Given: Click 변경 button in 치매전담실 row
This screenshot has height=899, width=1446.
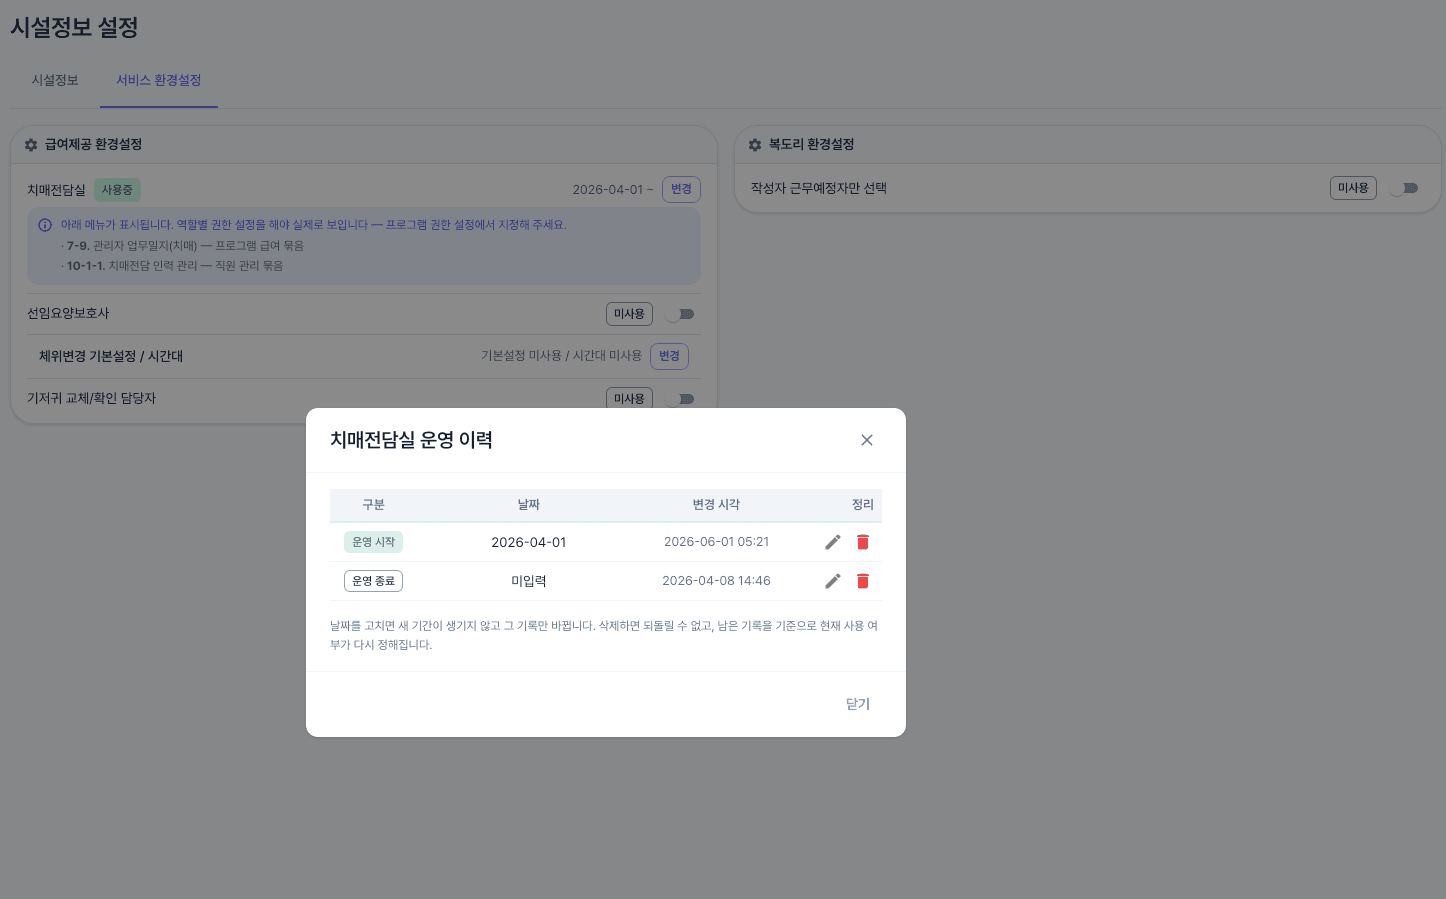Looking at the screenshot, I should [681, 189].
